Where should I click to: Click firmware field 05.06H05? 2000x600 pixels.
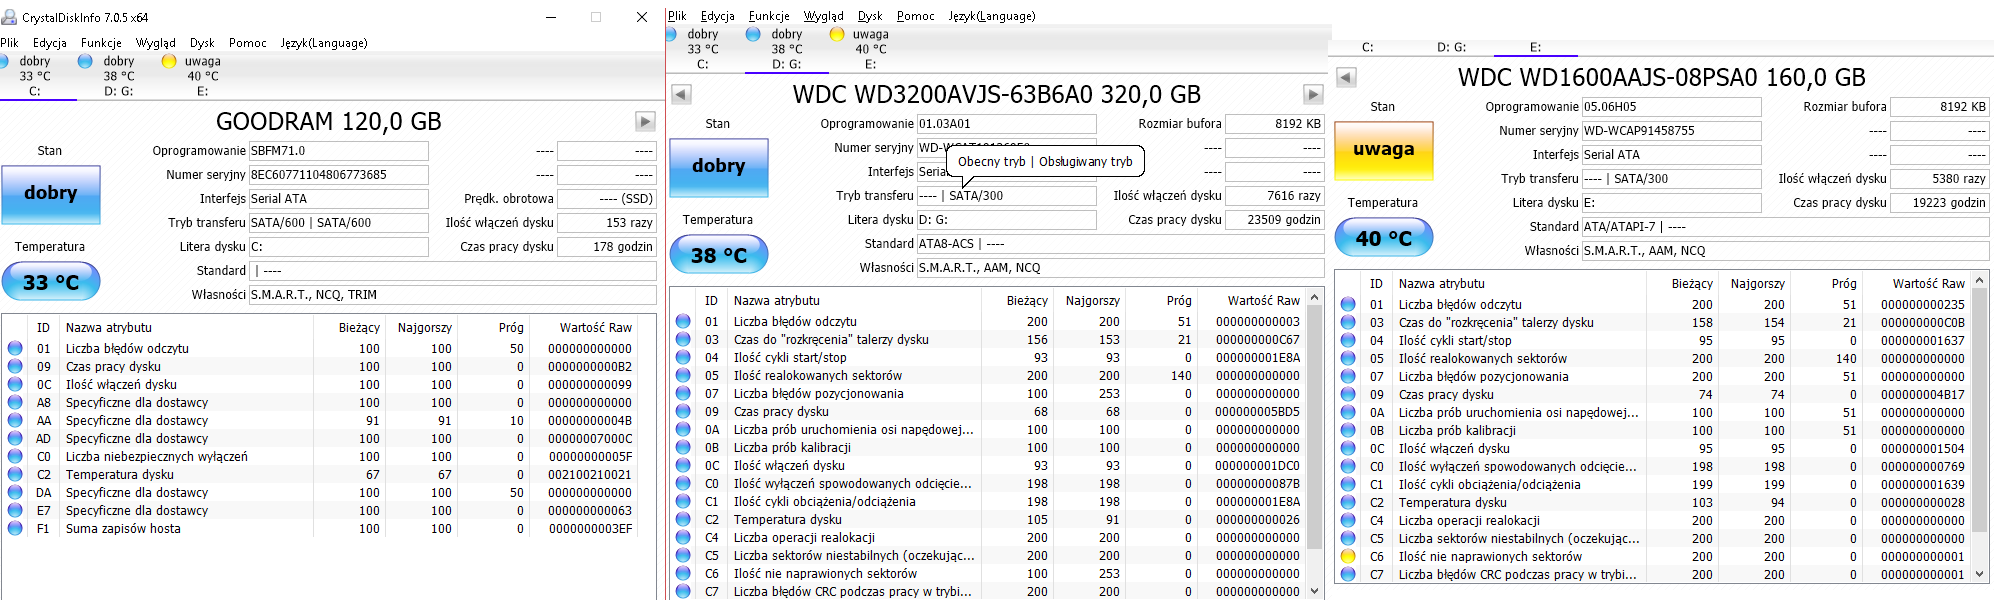pyautogui.click(x=1671, y=107)
